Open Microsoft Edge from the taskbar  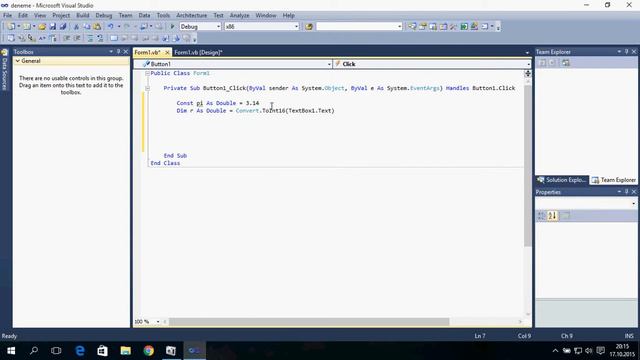coord(80,351)
